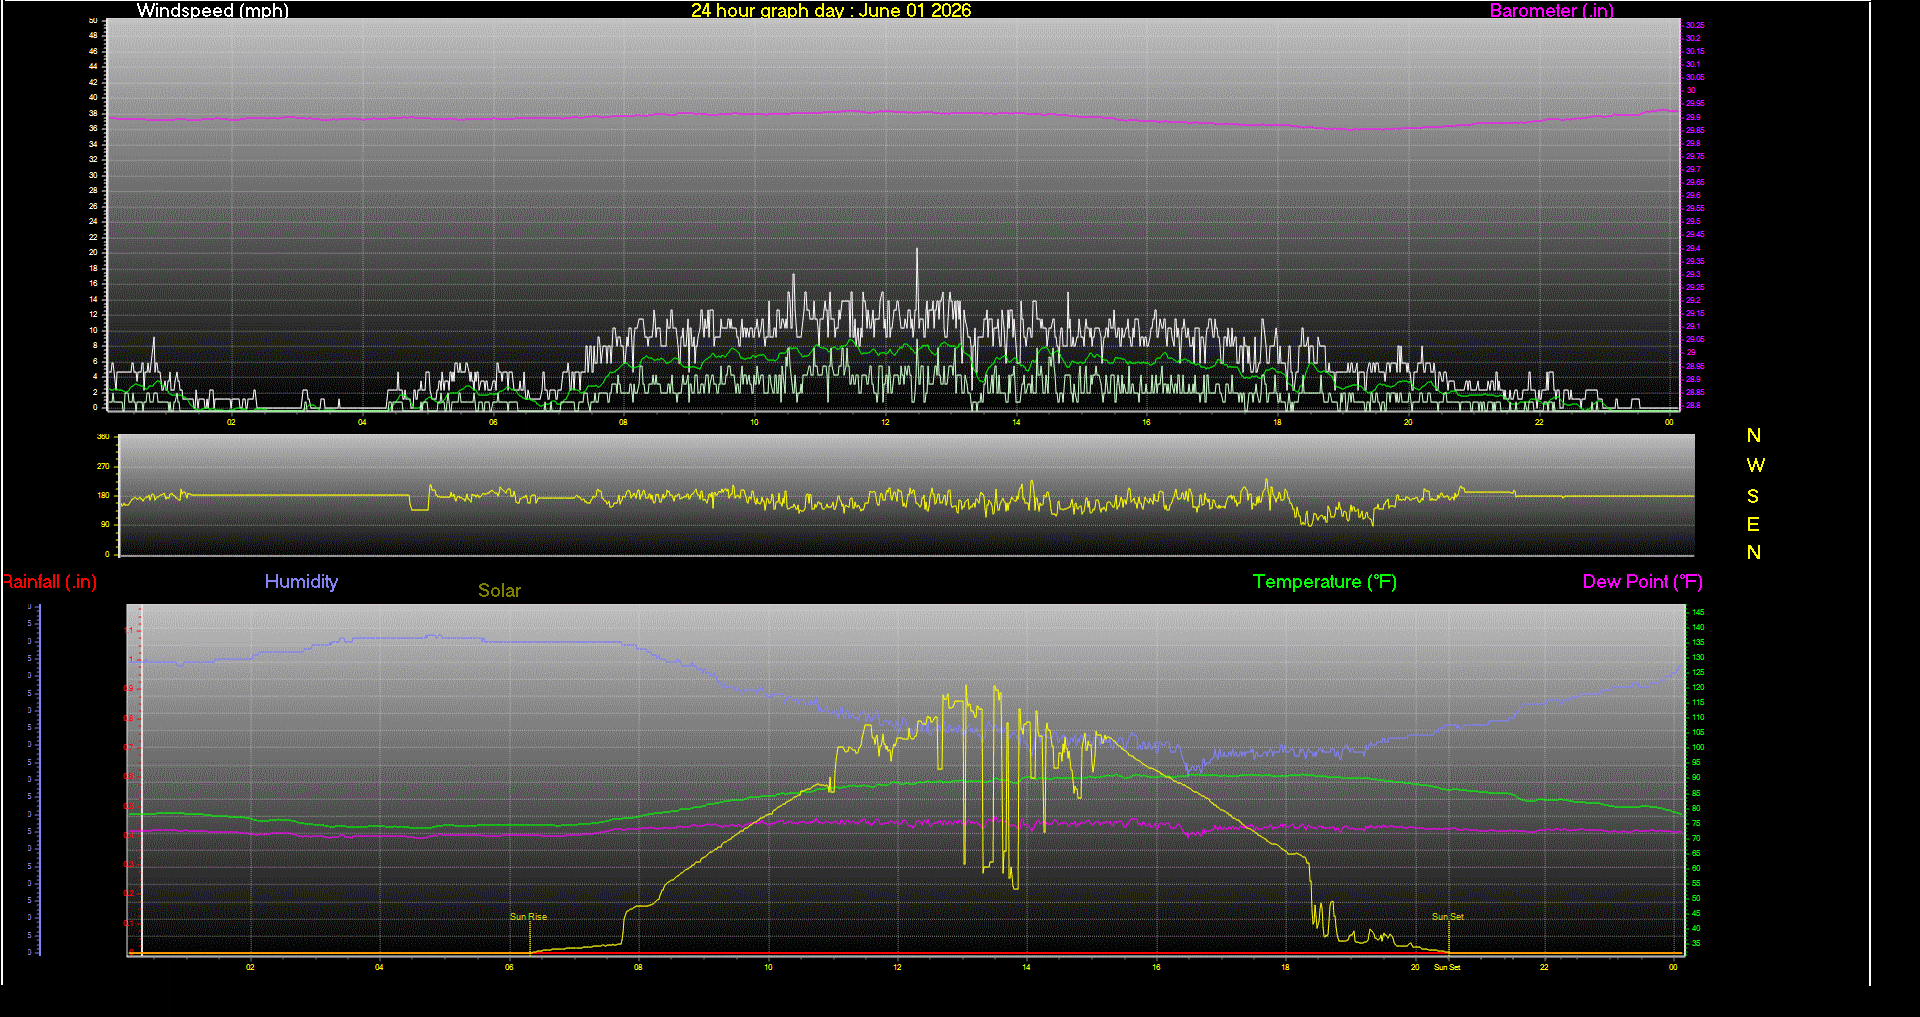Click the 'Barometer (.in)' label
1920x1017 pixels.
click(x=1551, y=10)
